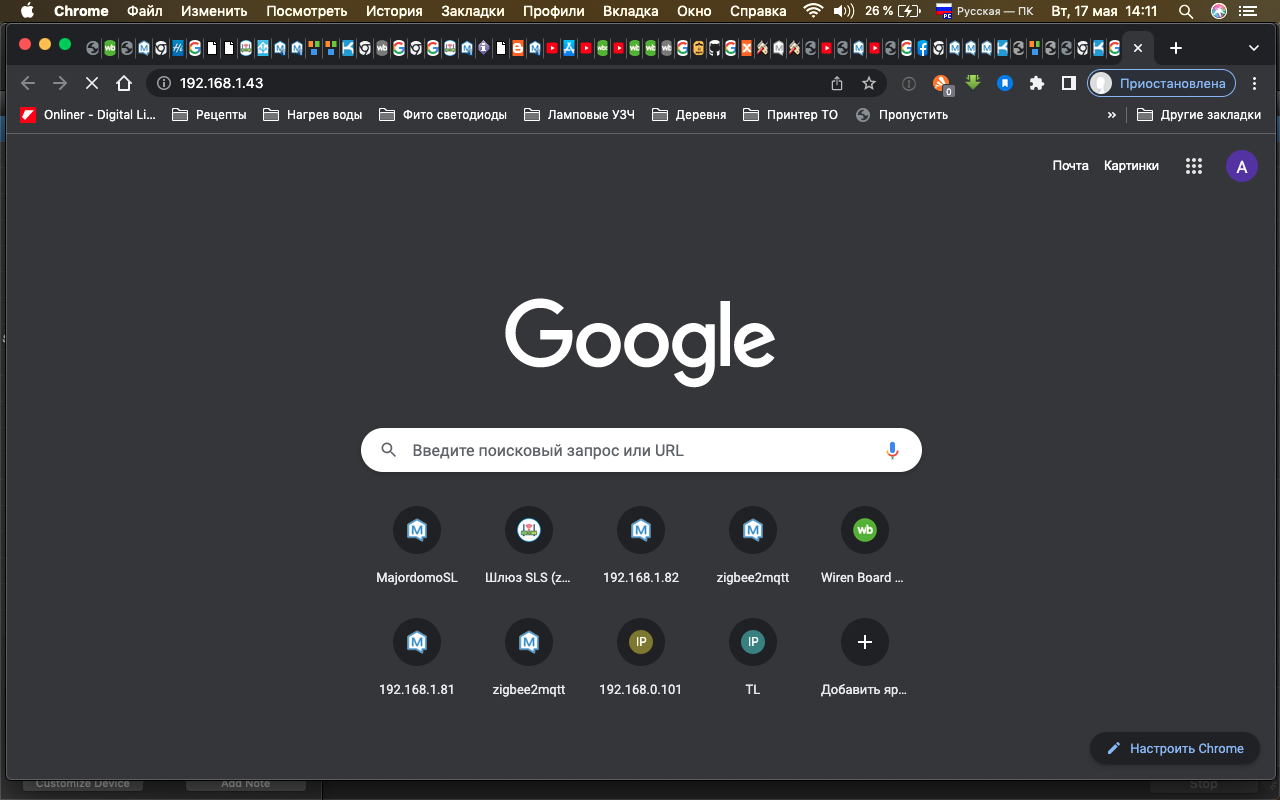The image size is (1280, 800).
Task: View site information icon
Action: (165, 83)
